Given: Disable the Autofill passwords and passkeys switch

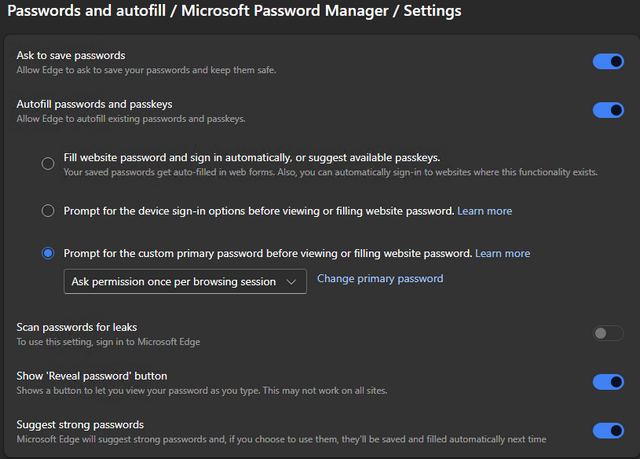Looking at the screenshot, I should [608, 110].
